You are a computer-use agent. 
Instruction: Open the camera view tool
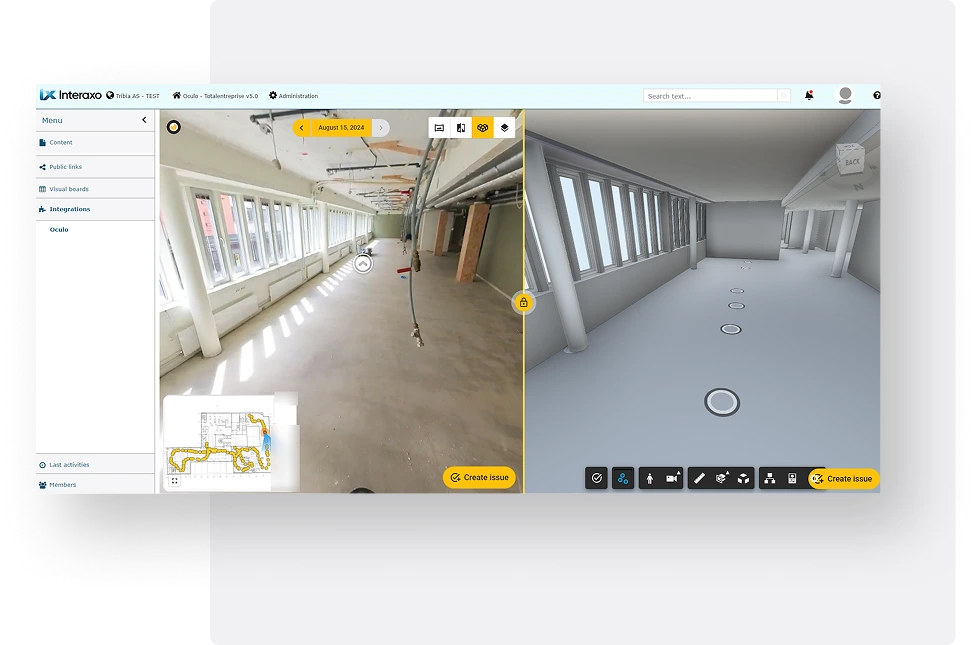pos(672,479)
